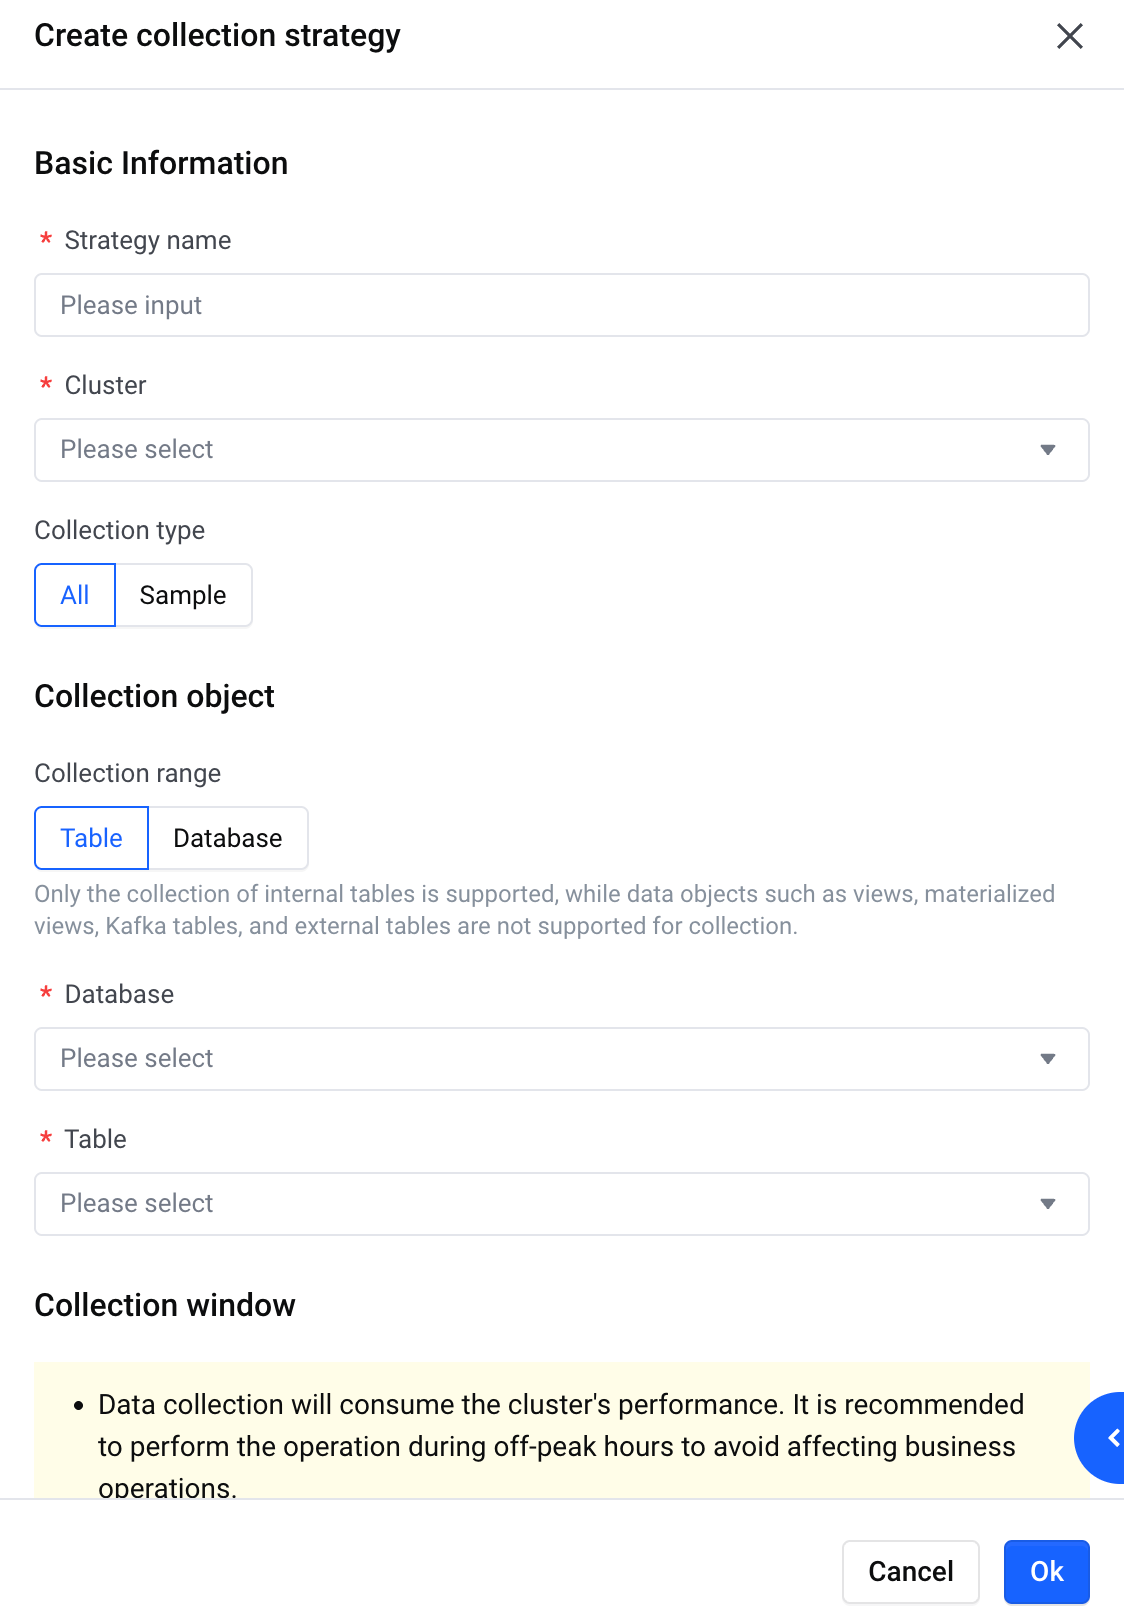
Task: Click the Database dropdown arrow icon
Action: point(1048,1059)
